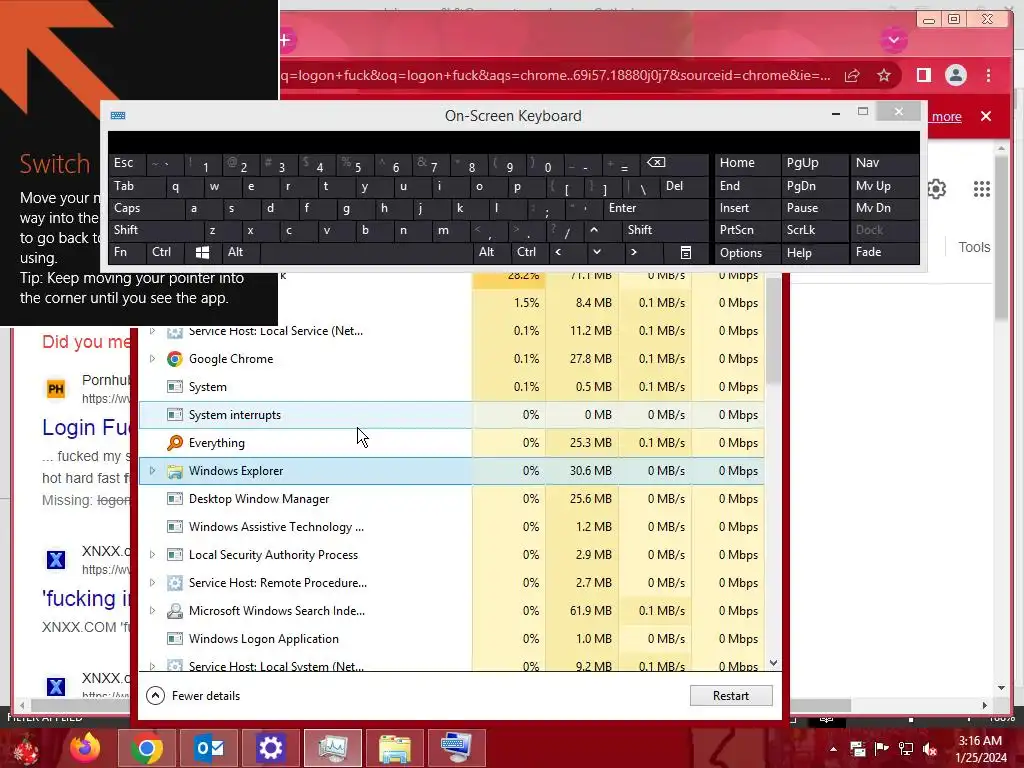Click Task Manager scroll down arrow
Image resolution: width=1024 pixels, height=768 pixels.
[773, 663]
